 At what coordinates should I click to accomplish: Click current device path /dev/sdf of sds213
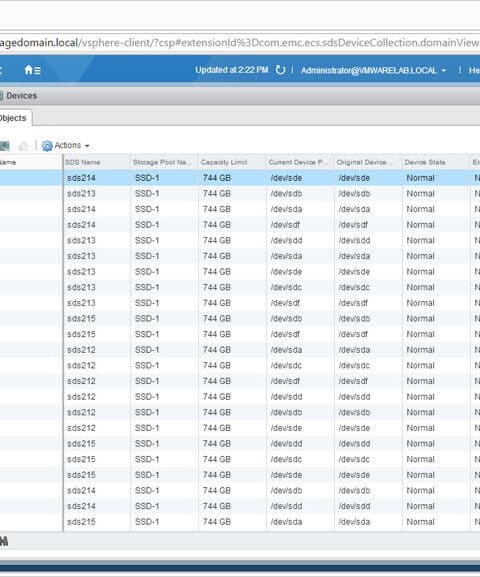(x=285, y=303)
